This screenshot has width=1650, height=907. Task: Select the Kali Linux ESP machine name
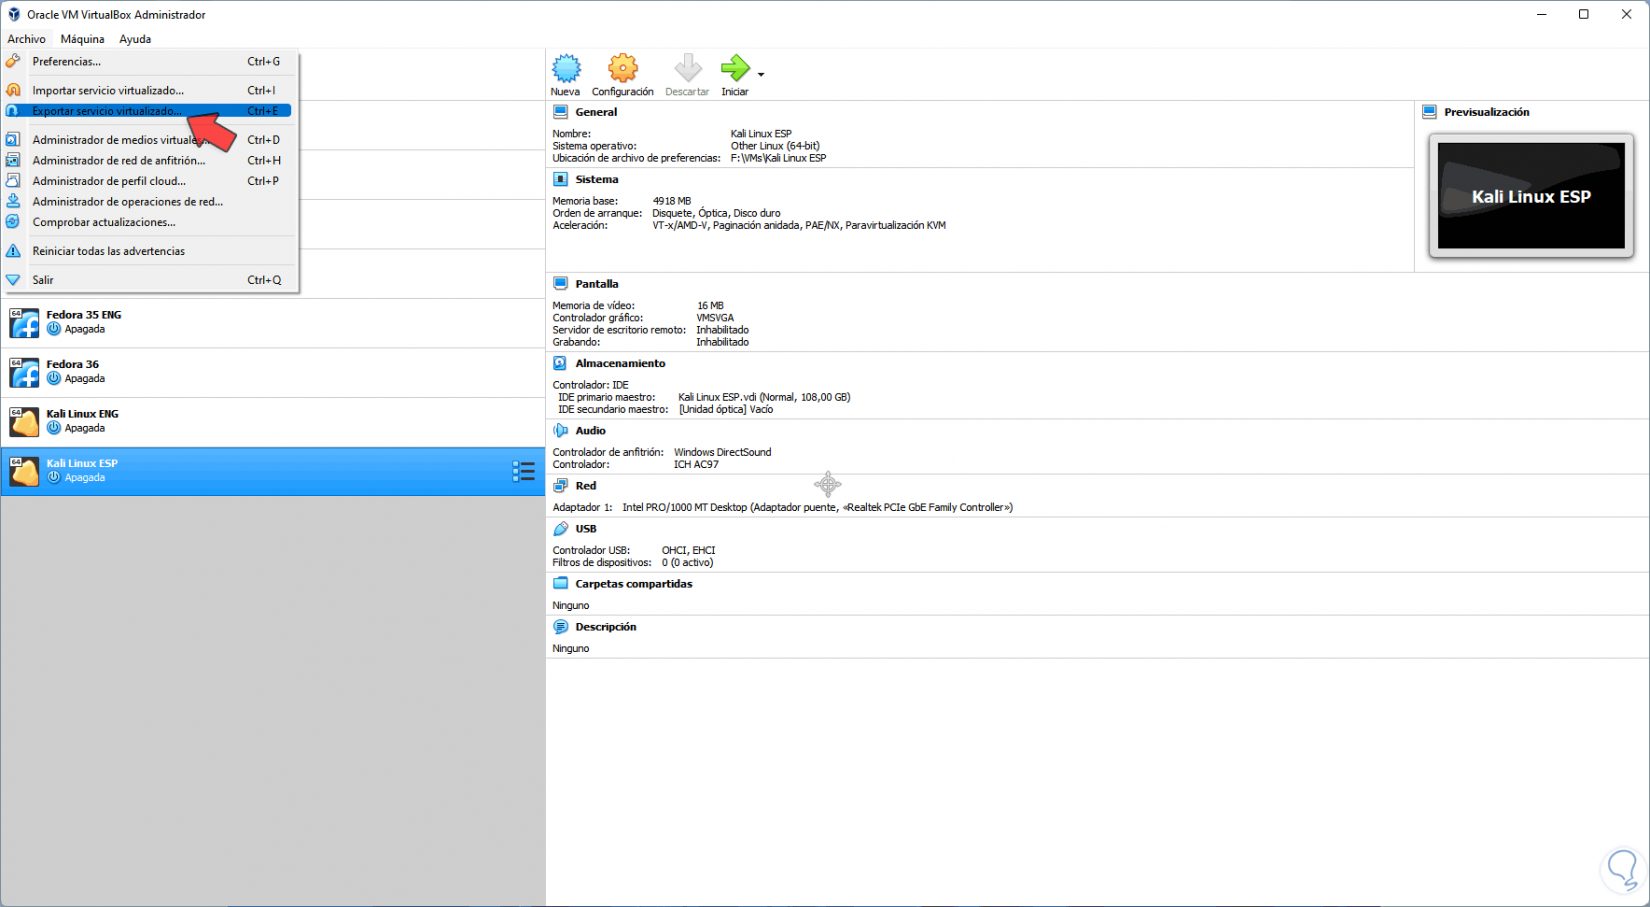[82, 463]
